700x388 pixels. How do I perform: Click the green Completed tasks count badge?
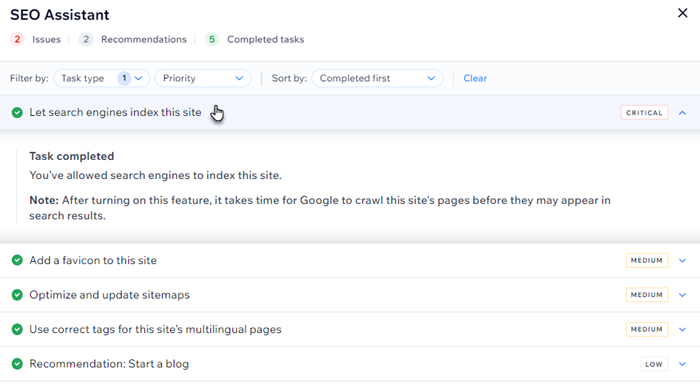[x=212, y=39]
